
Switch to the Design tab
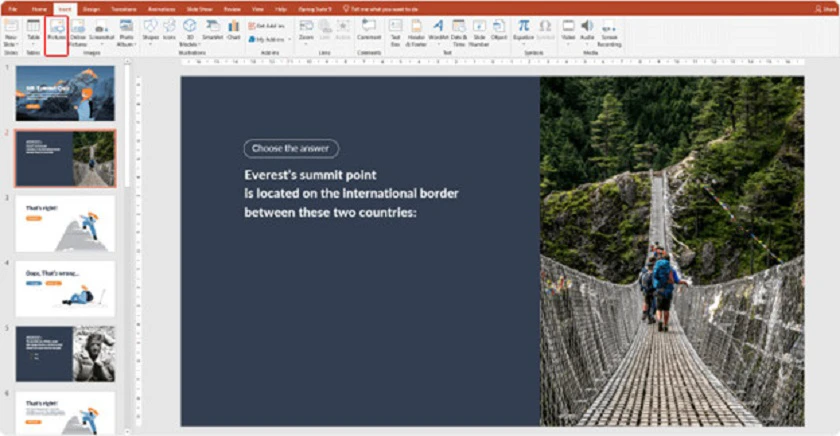(91, 9)
